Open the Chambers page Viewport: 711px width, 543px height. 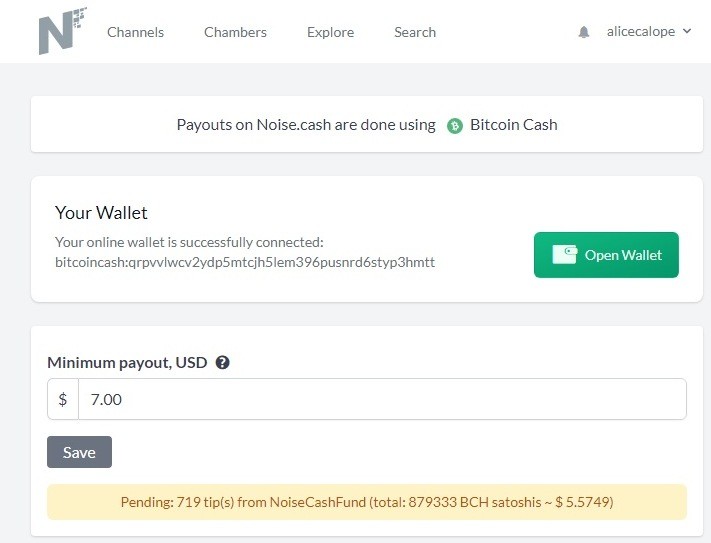pyautogui.click(x=235, y=32)
